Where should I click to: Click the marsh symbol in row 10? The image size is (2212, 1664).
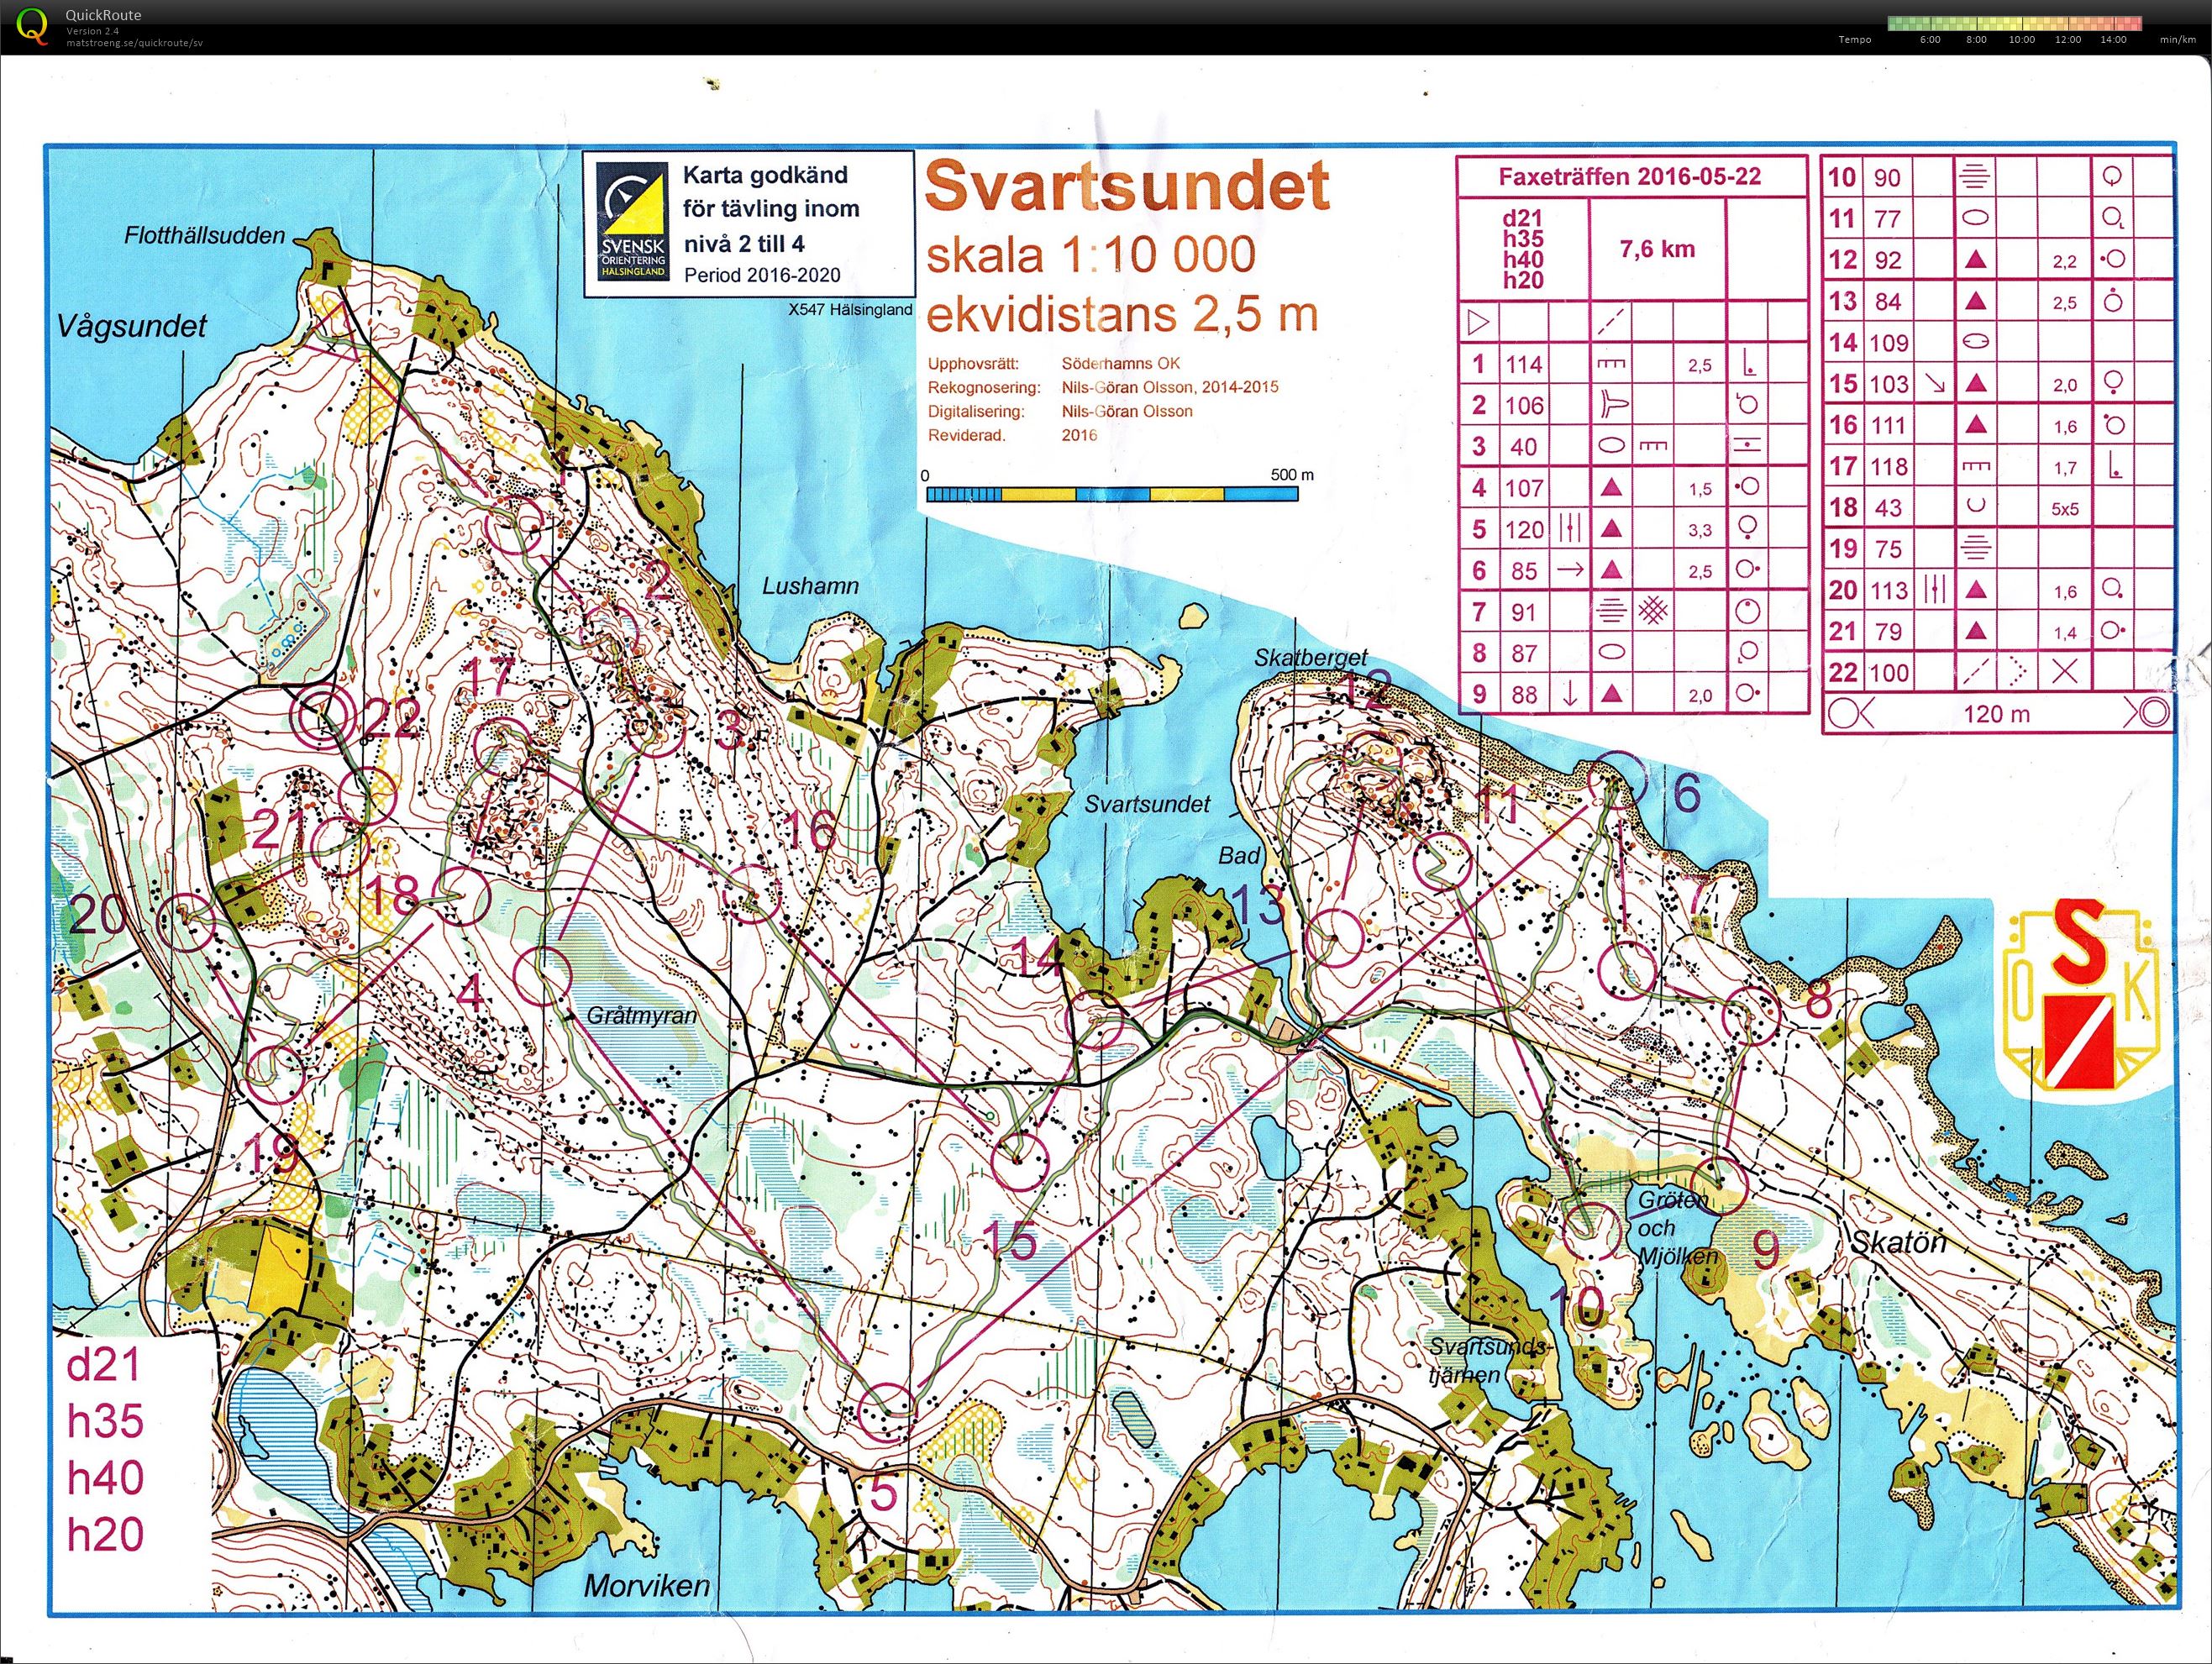1976,178
